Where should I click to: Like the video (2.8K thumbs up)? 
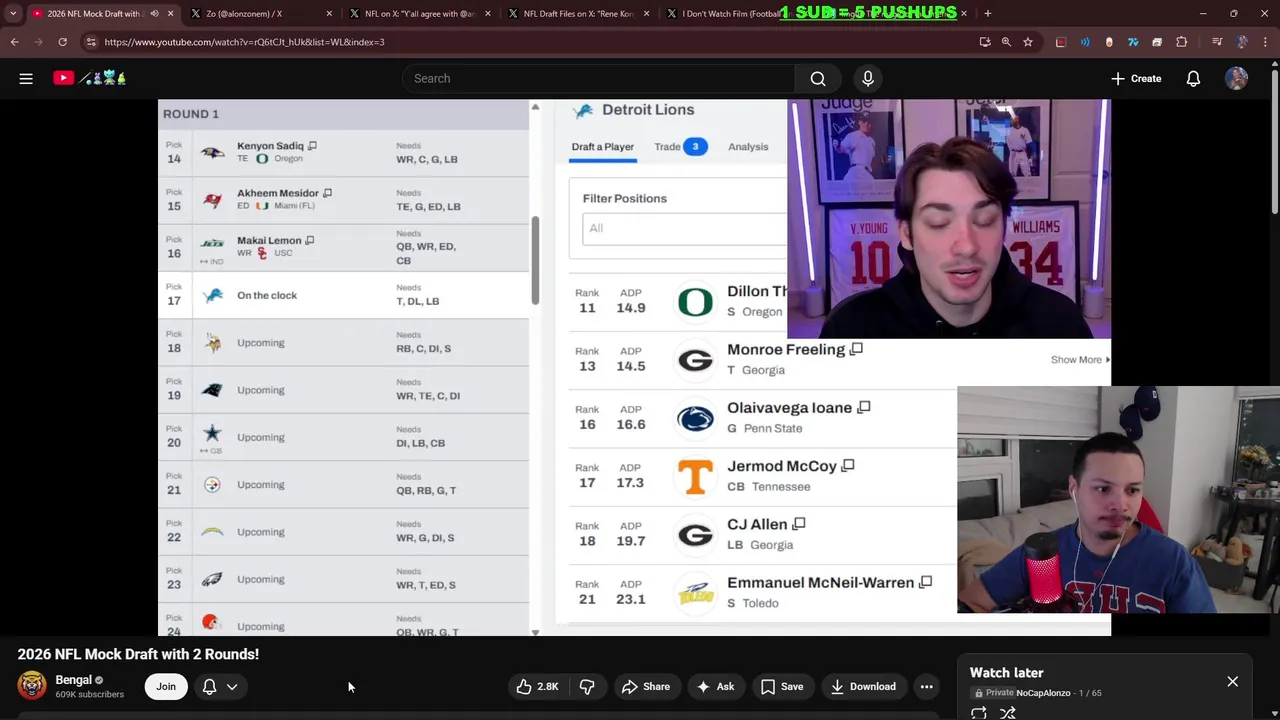tap(537, 686)
